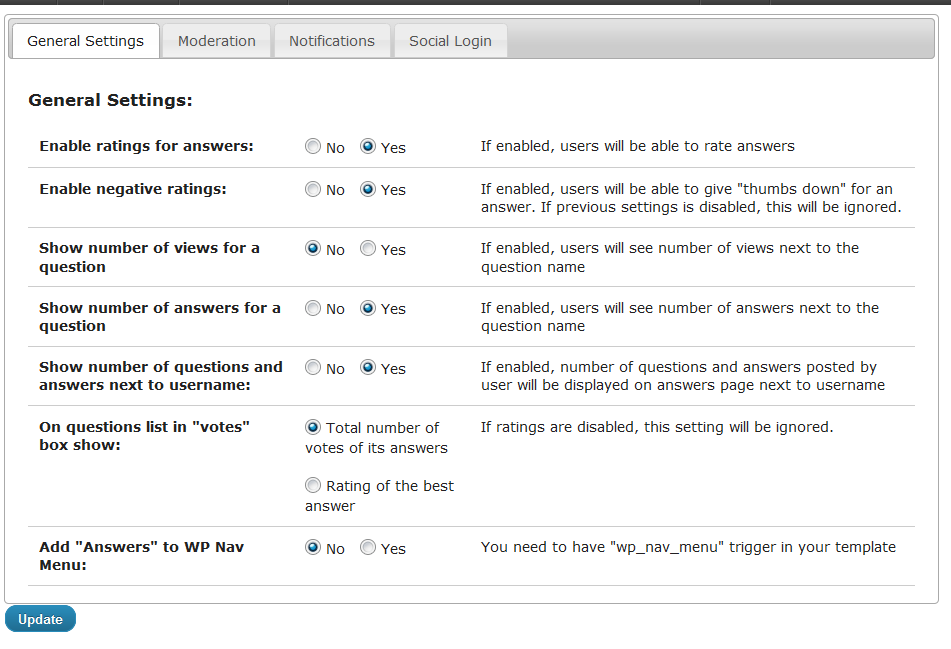The height and width of the screenshot is (649, 951).
Task: Select No for Add Answers to WP Nav Menu
Action: pyautogui.click(x=313, y=548)
